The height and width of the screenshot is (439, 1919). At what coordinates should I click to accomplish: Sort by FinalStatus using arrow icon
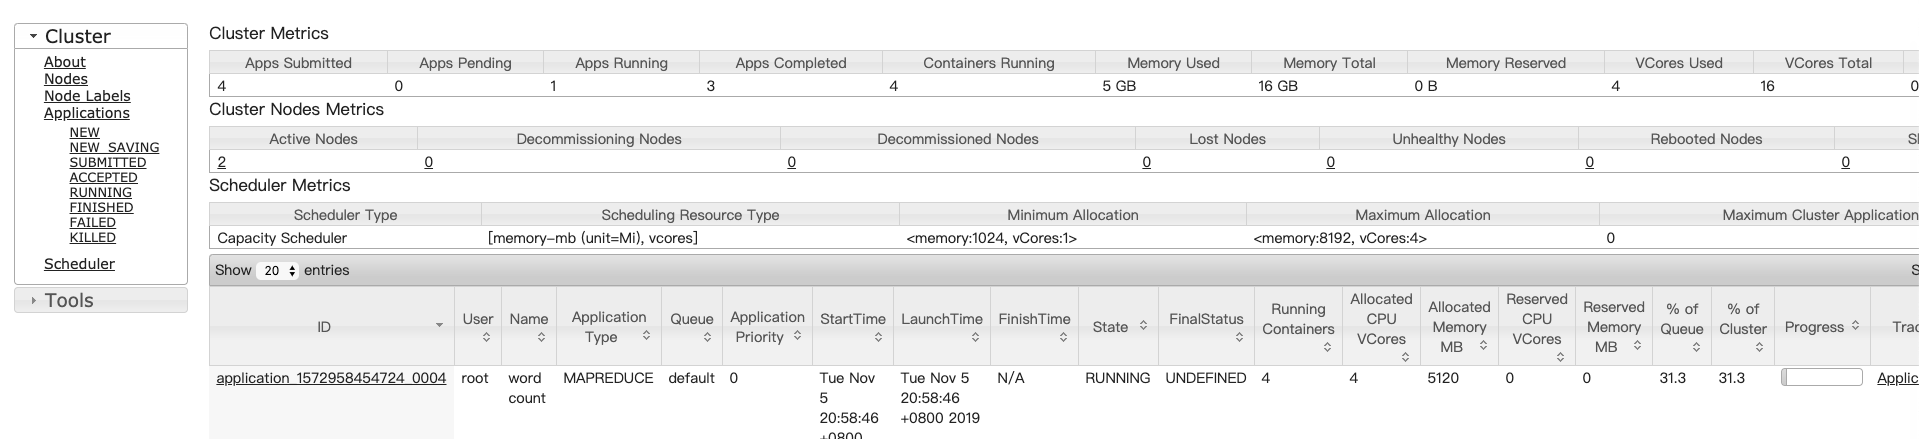point(1239,338)
